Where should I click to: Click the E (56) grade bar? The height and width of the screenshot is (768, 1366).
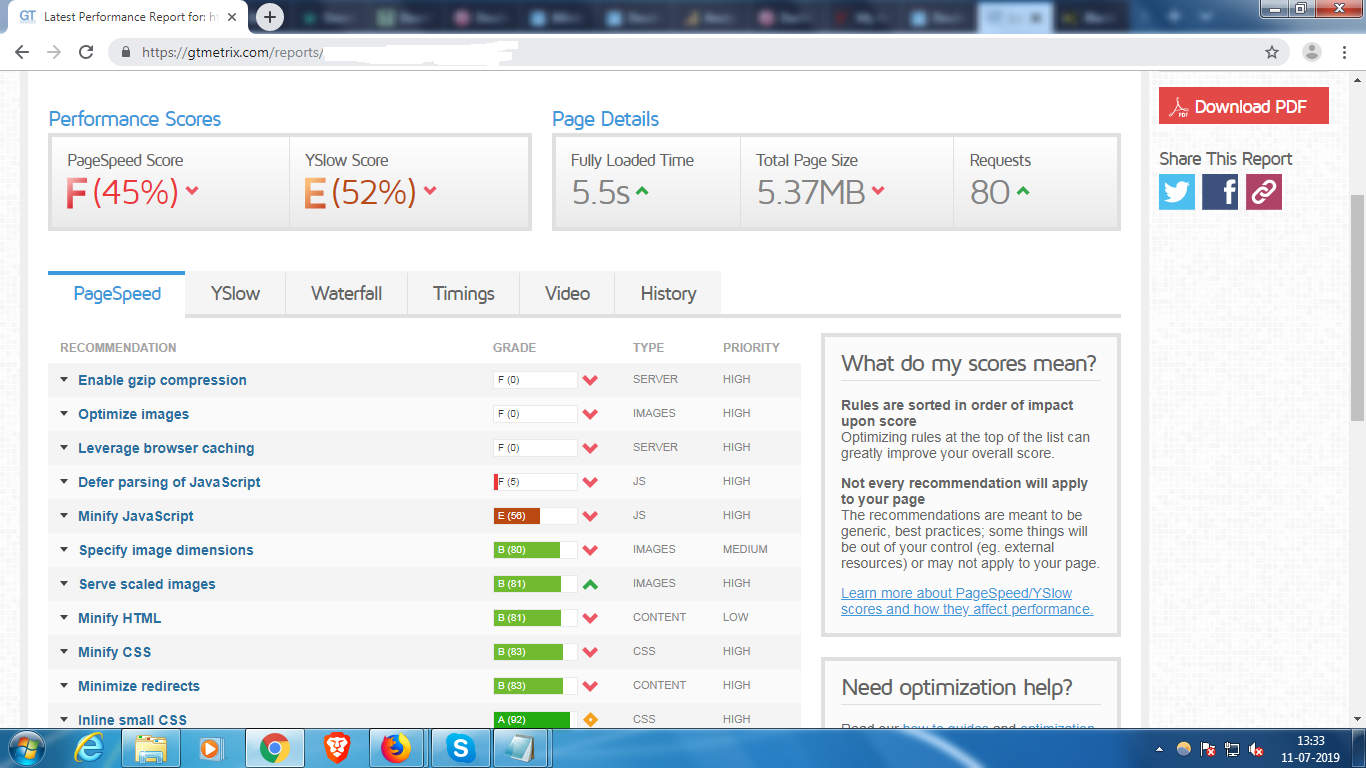click(535, 516)
